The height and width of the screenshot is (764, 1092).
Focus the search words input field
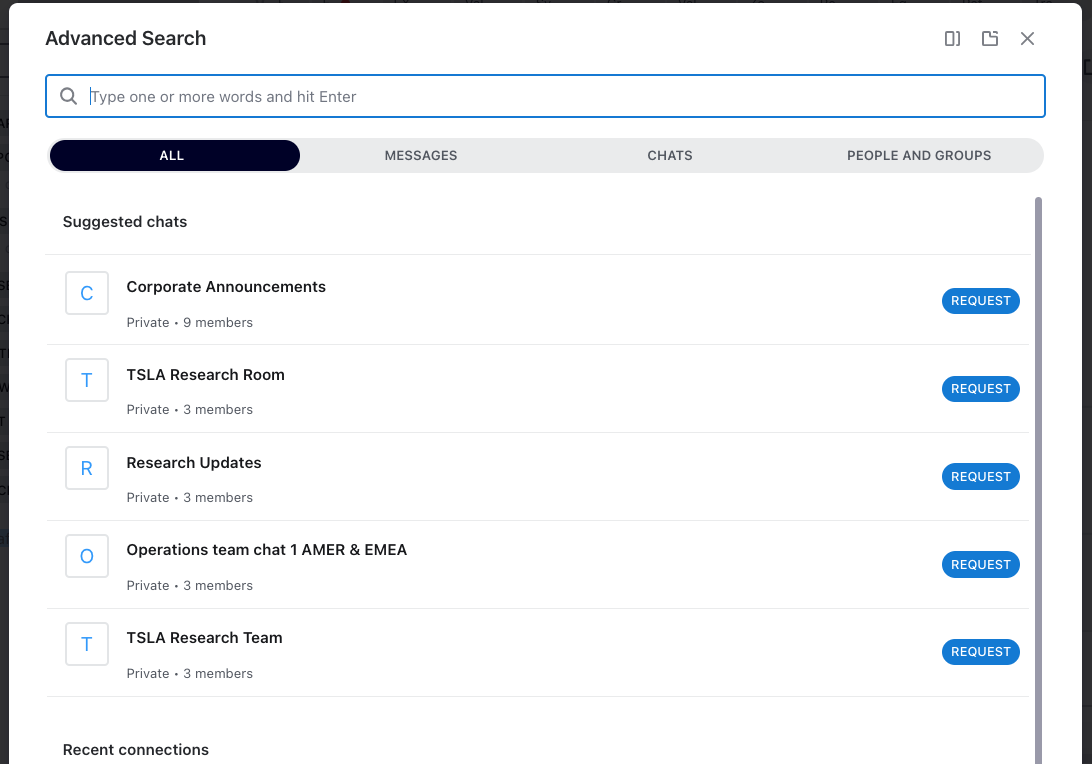point(545,96)
